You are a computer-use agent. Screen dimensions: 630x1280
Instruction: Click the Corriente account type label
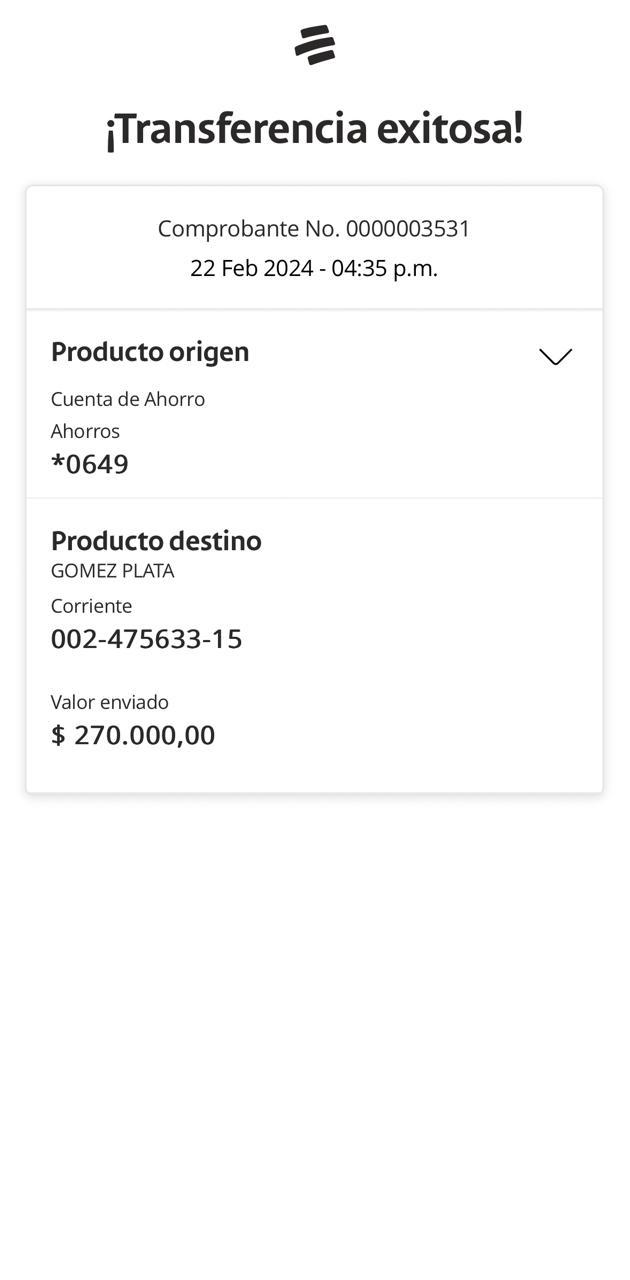click(91, 606)
